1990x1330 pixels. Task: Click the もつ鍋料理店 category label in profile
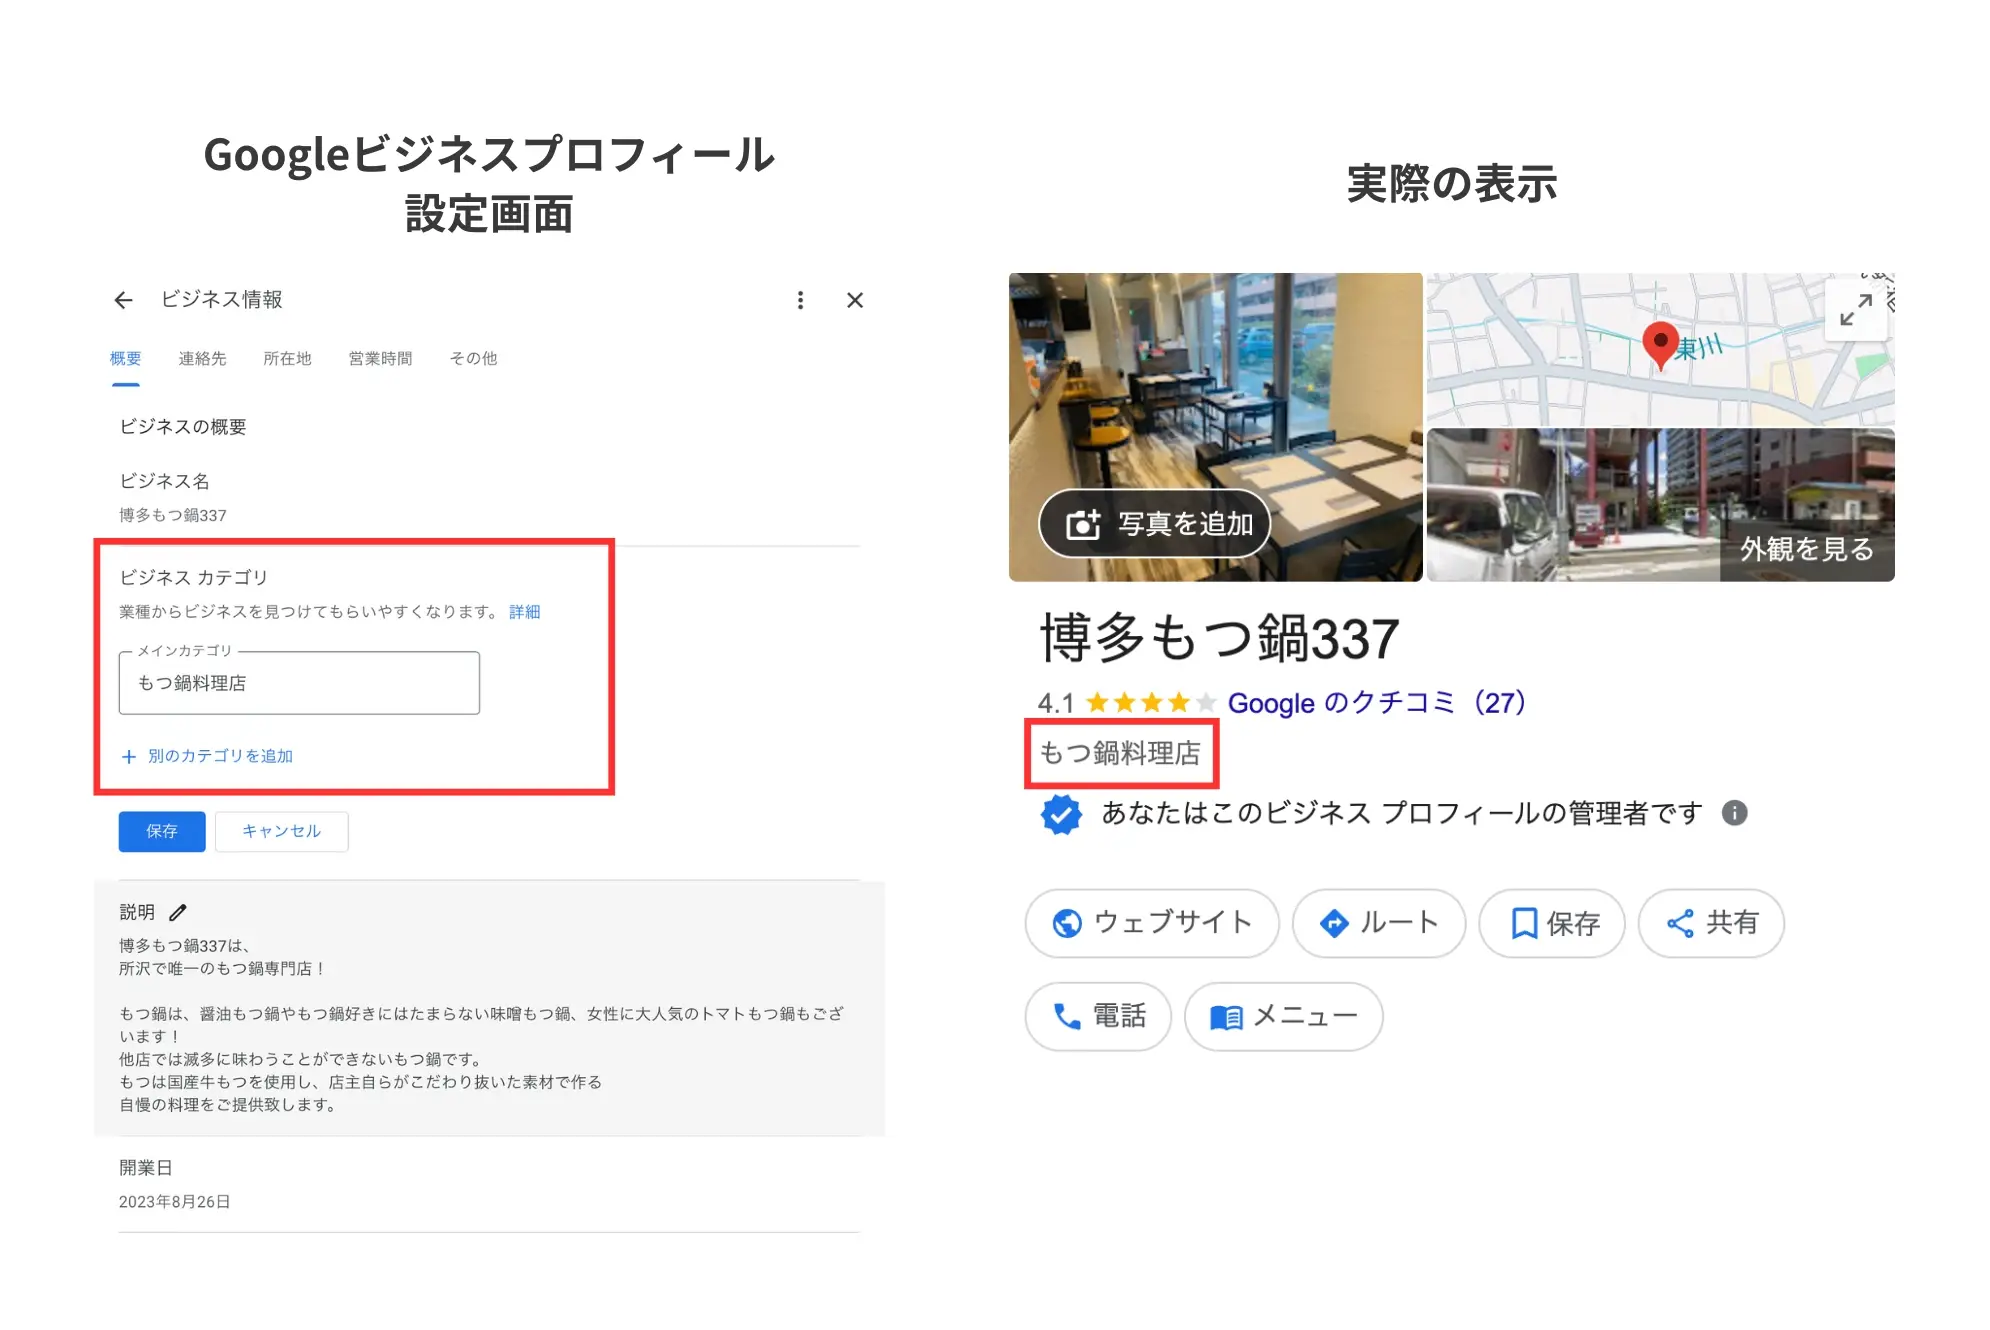pos(1120,752)
